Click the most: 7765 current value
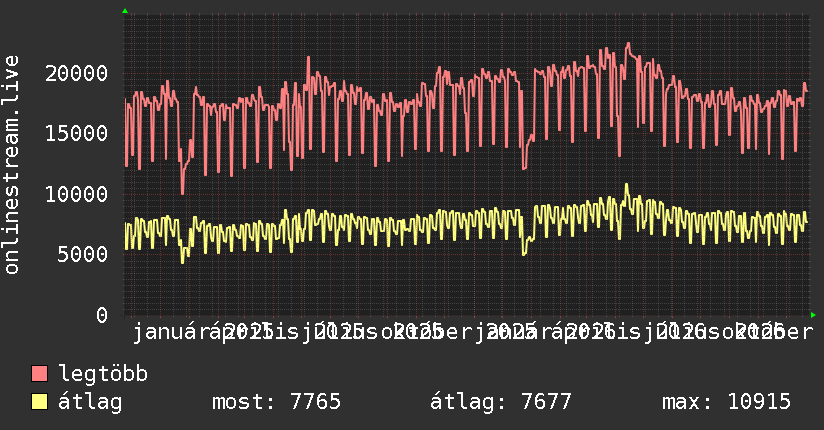 pyautogui.click(x=276, y=402)
